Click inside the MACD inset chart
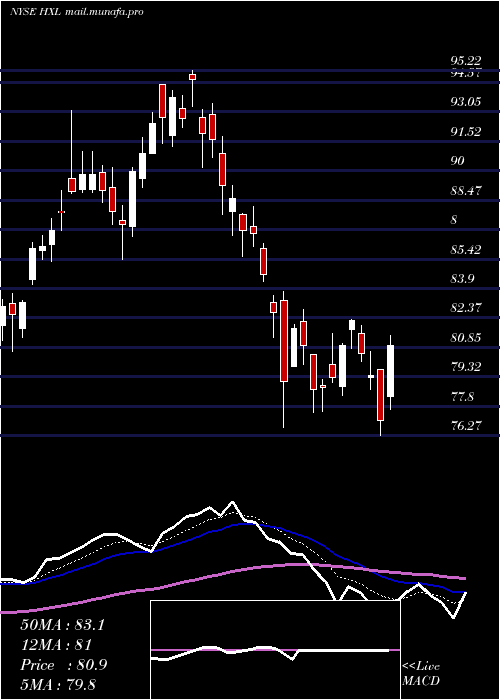This screenshot has height=700, width=500. (275, 650)
